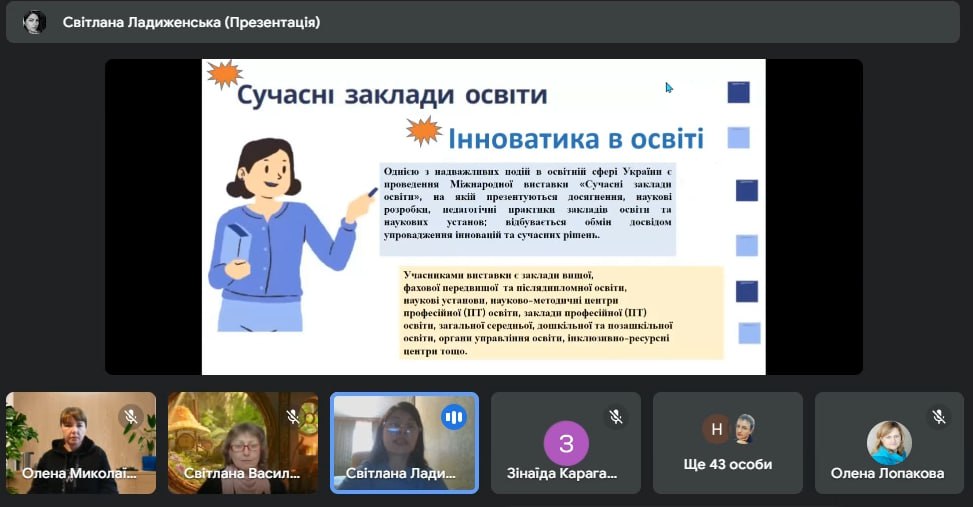Click presenter avatar in the top bar
The height and width of the screenshot is (507, 973).
point(35,22)
